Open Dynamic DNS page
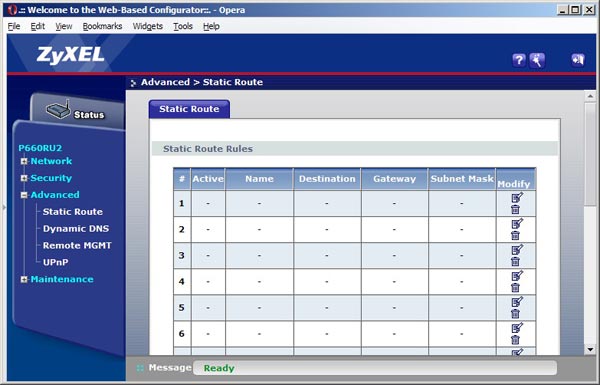Screen dimensions: 600x385 coord(76,228)
